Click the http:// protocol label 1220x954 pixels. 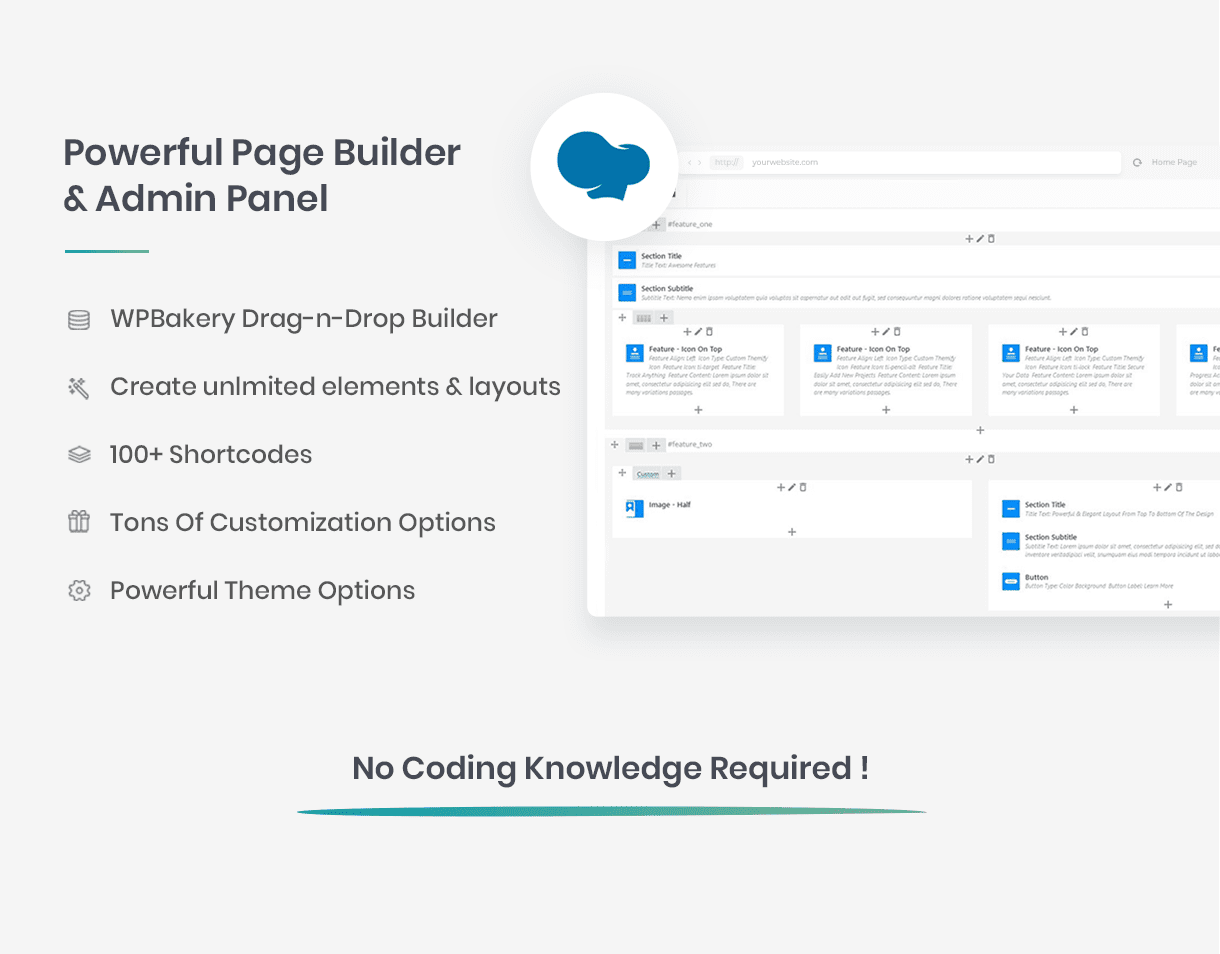pyautogui.click(x=726, y=162)
